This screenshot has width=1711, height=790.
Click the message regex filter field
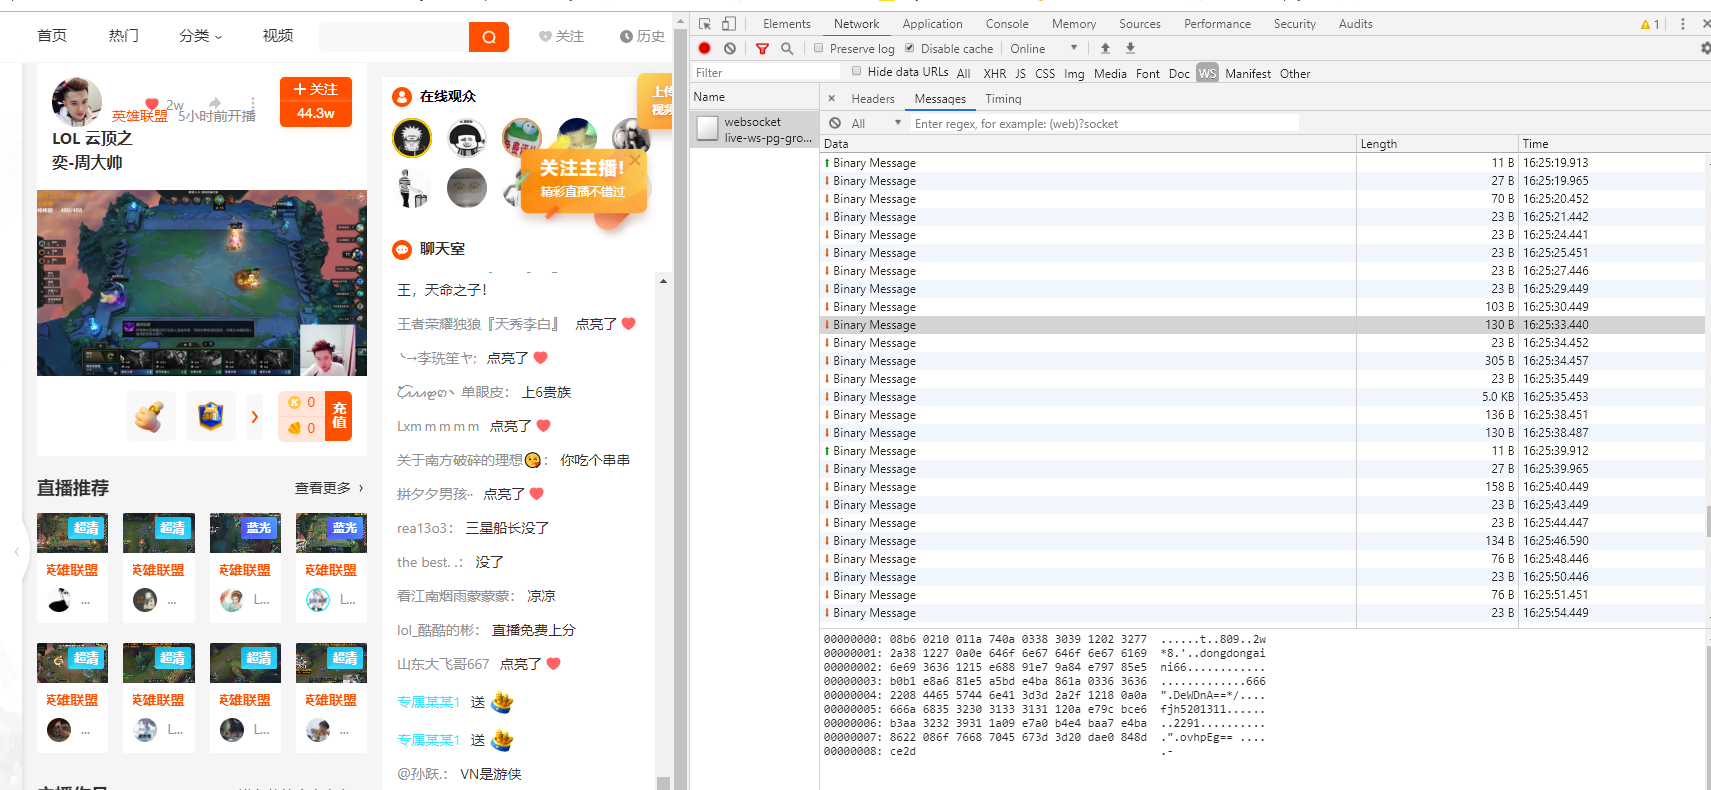[1104, 123]
